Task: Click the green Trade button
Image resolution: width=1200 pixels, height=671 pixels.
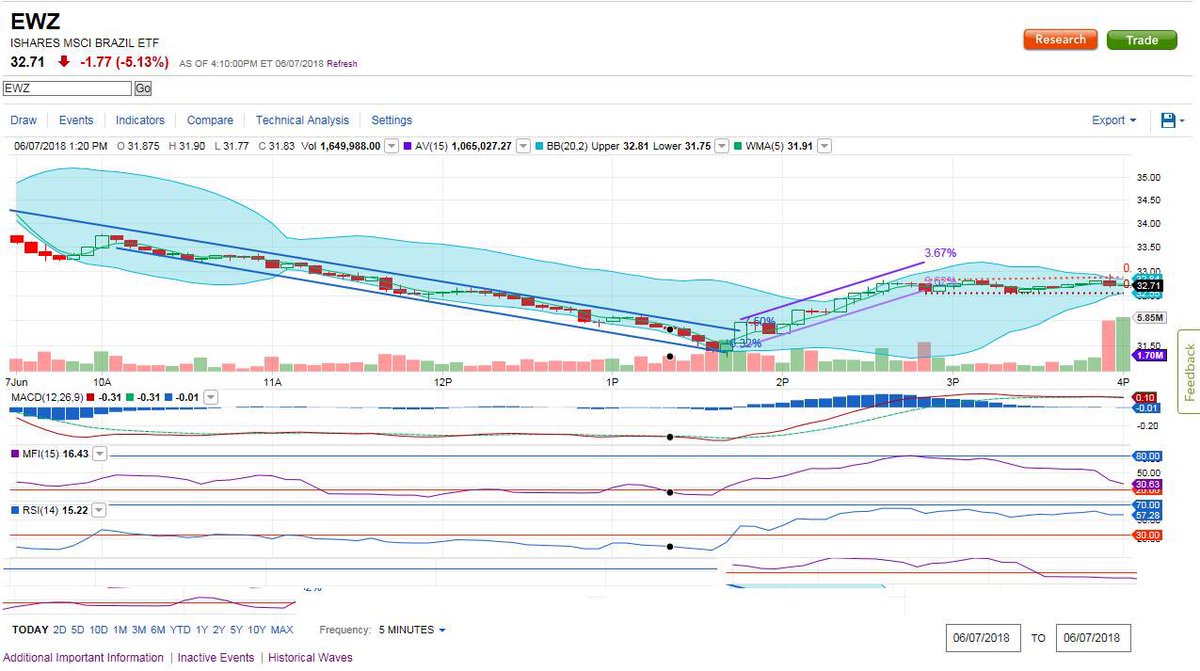Action: click(1142, 40)
